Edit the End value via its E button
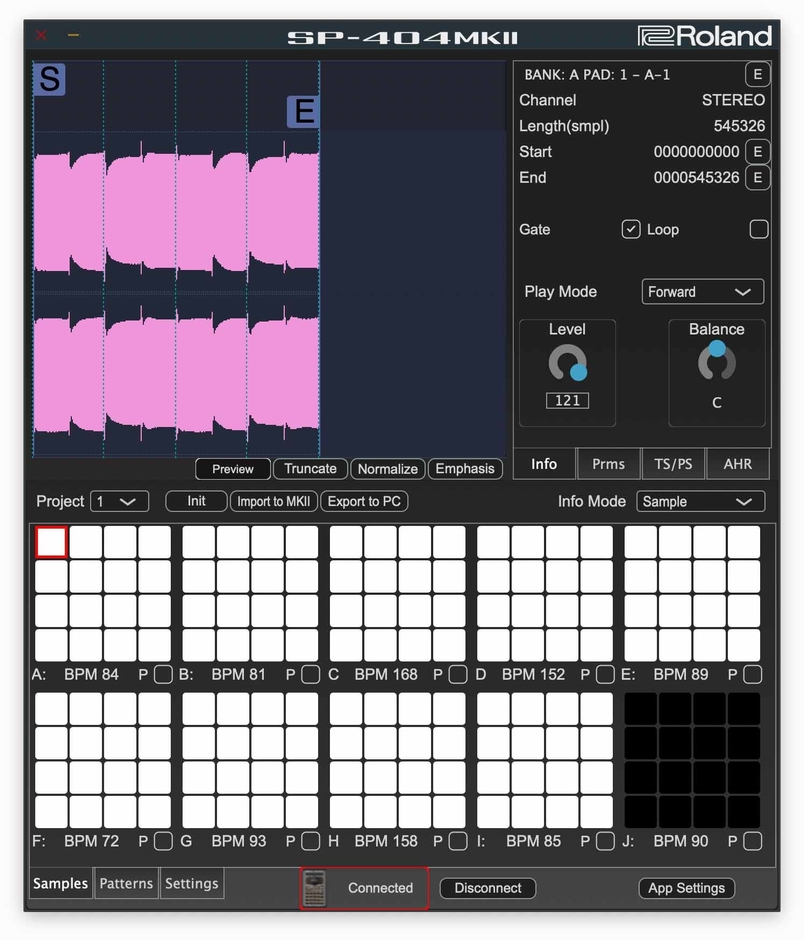 (x=757, y=177)
